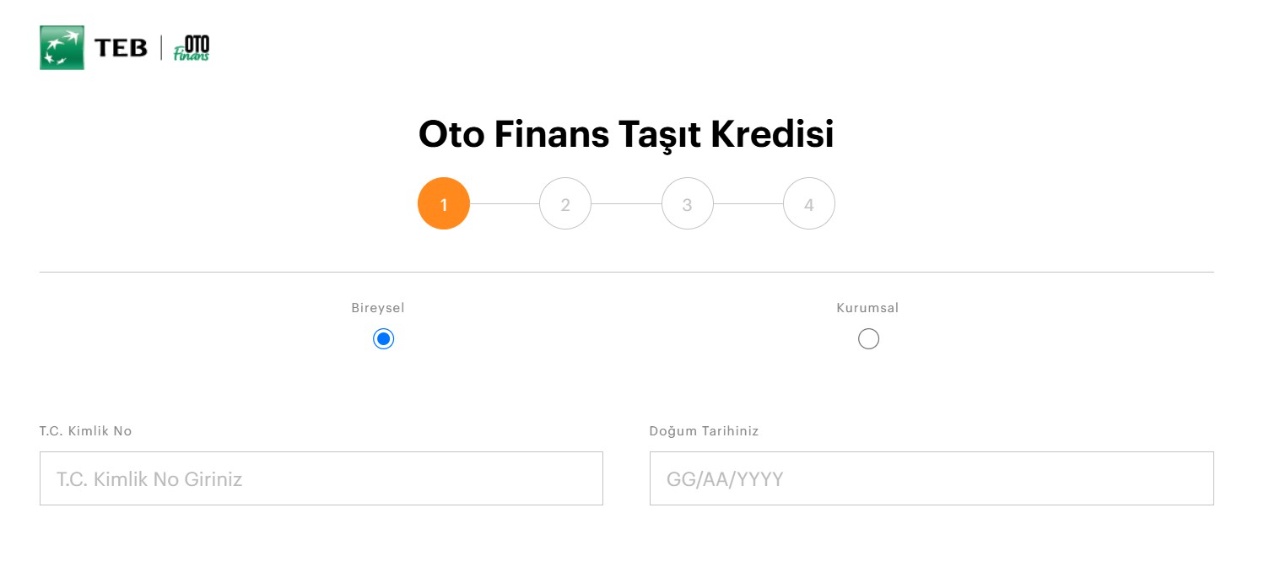Click the connector line between steps 3 and 4
1280x561 pixels.
748,204
